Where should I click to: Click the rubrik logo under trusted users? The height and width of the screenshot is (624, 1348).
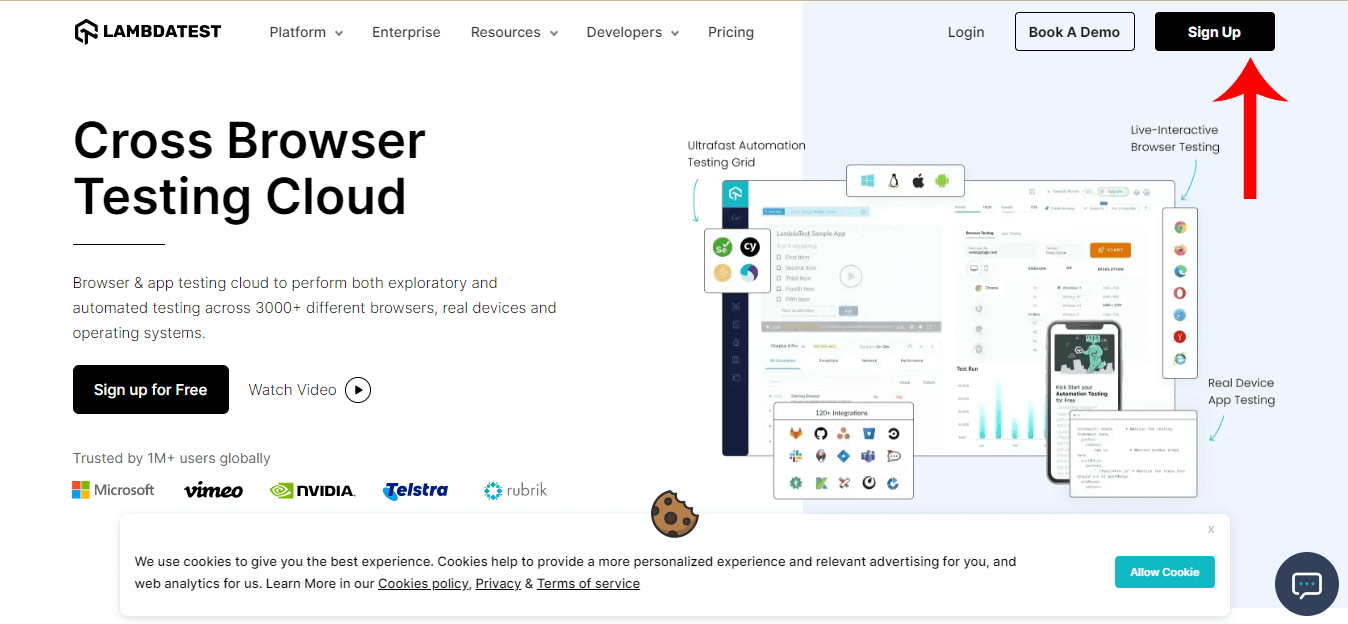click(x=515, y=490)
